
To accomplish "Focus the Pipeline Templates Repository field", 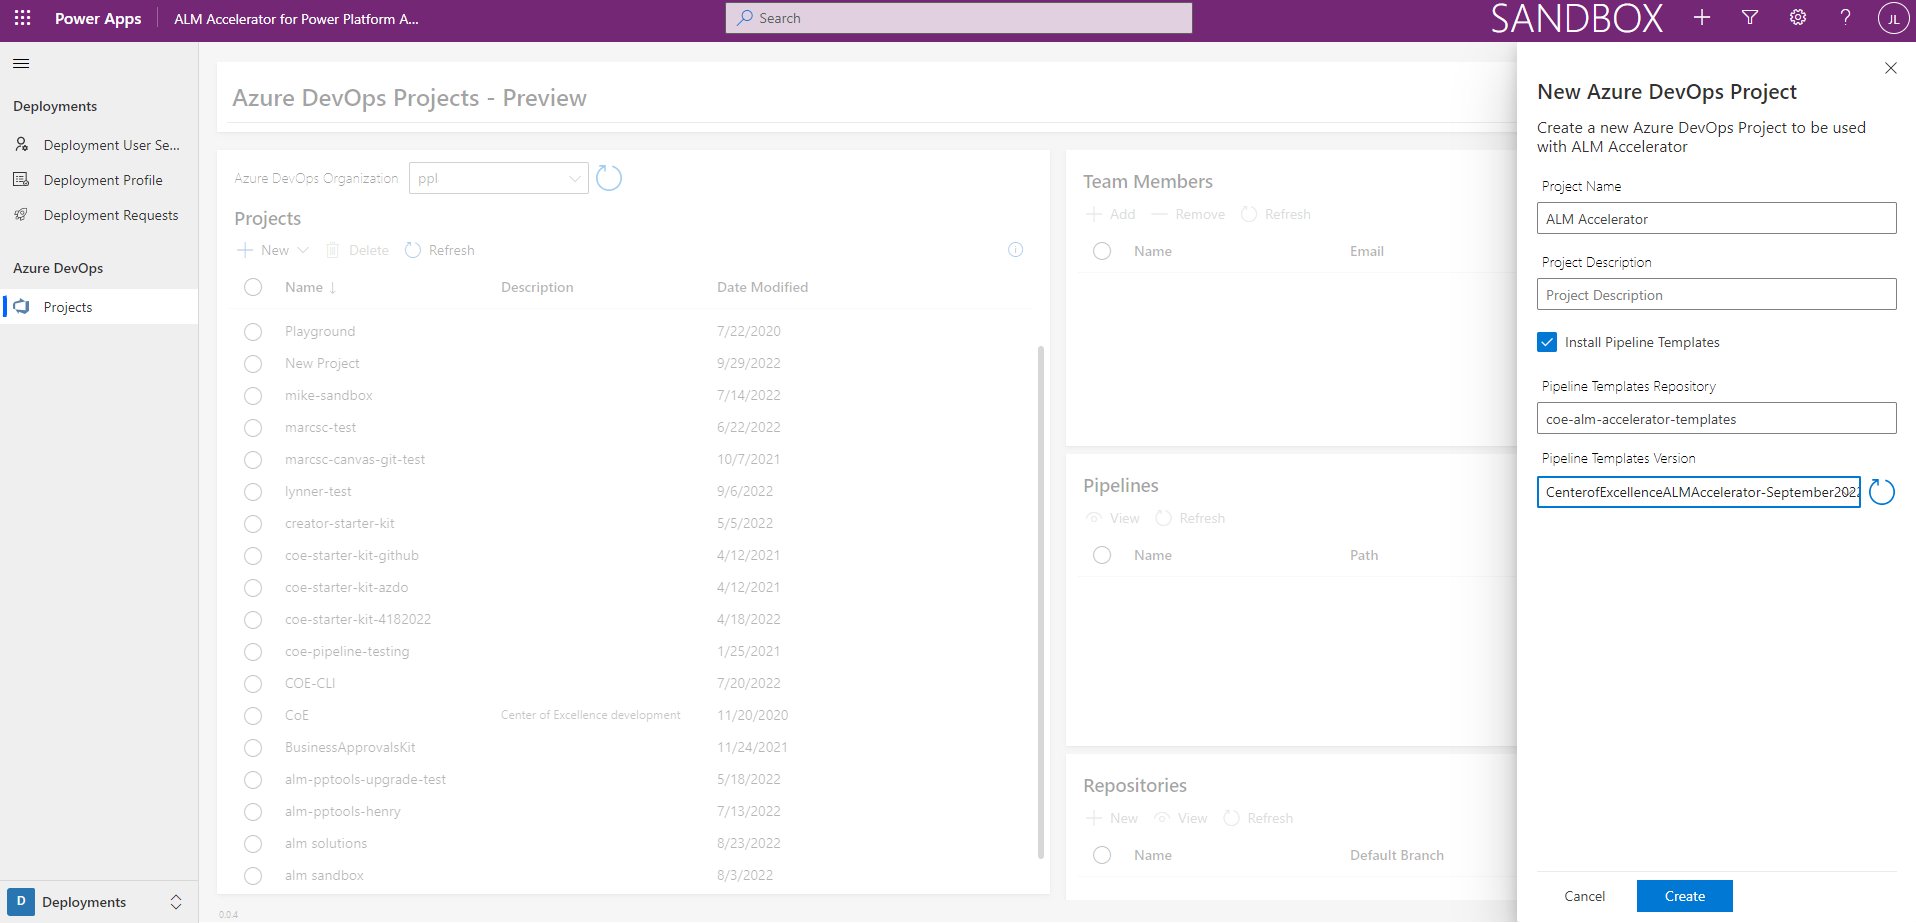I will coord(1716,419).
